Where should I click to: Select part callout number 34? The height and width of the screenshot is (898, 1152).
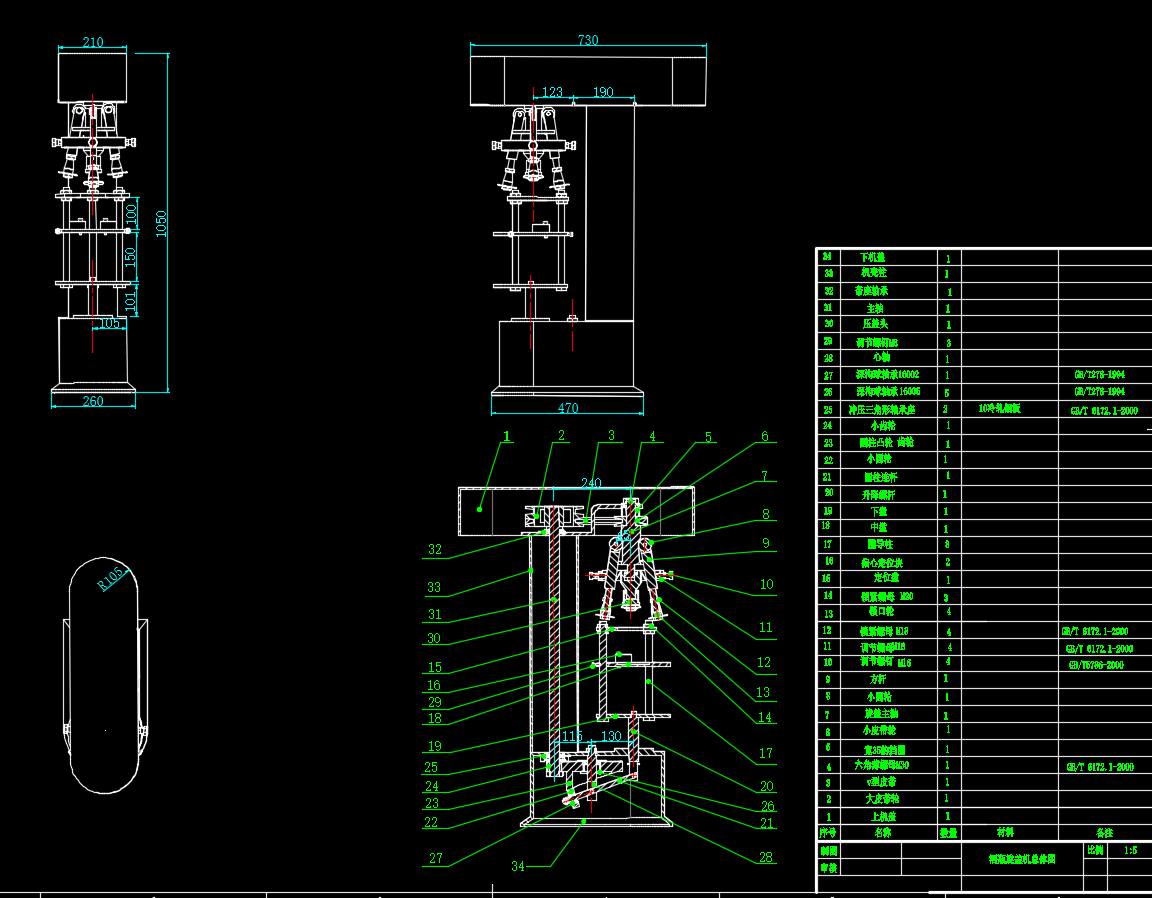[x=517, y=866]
